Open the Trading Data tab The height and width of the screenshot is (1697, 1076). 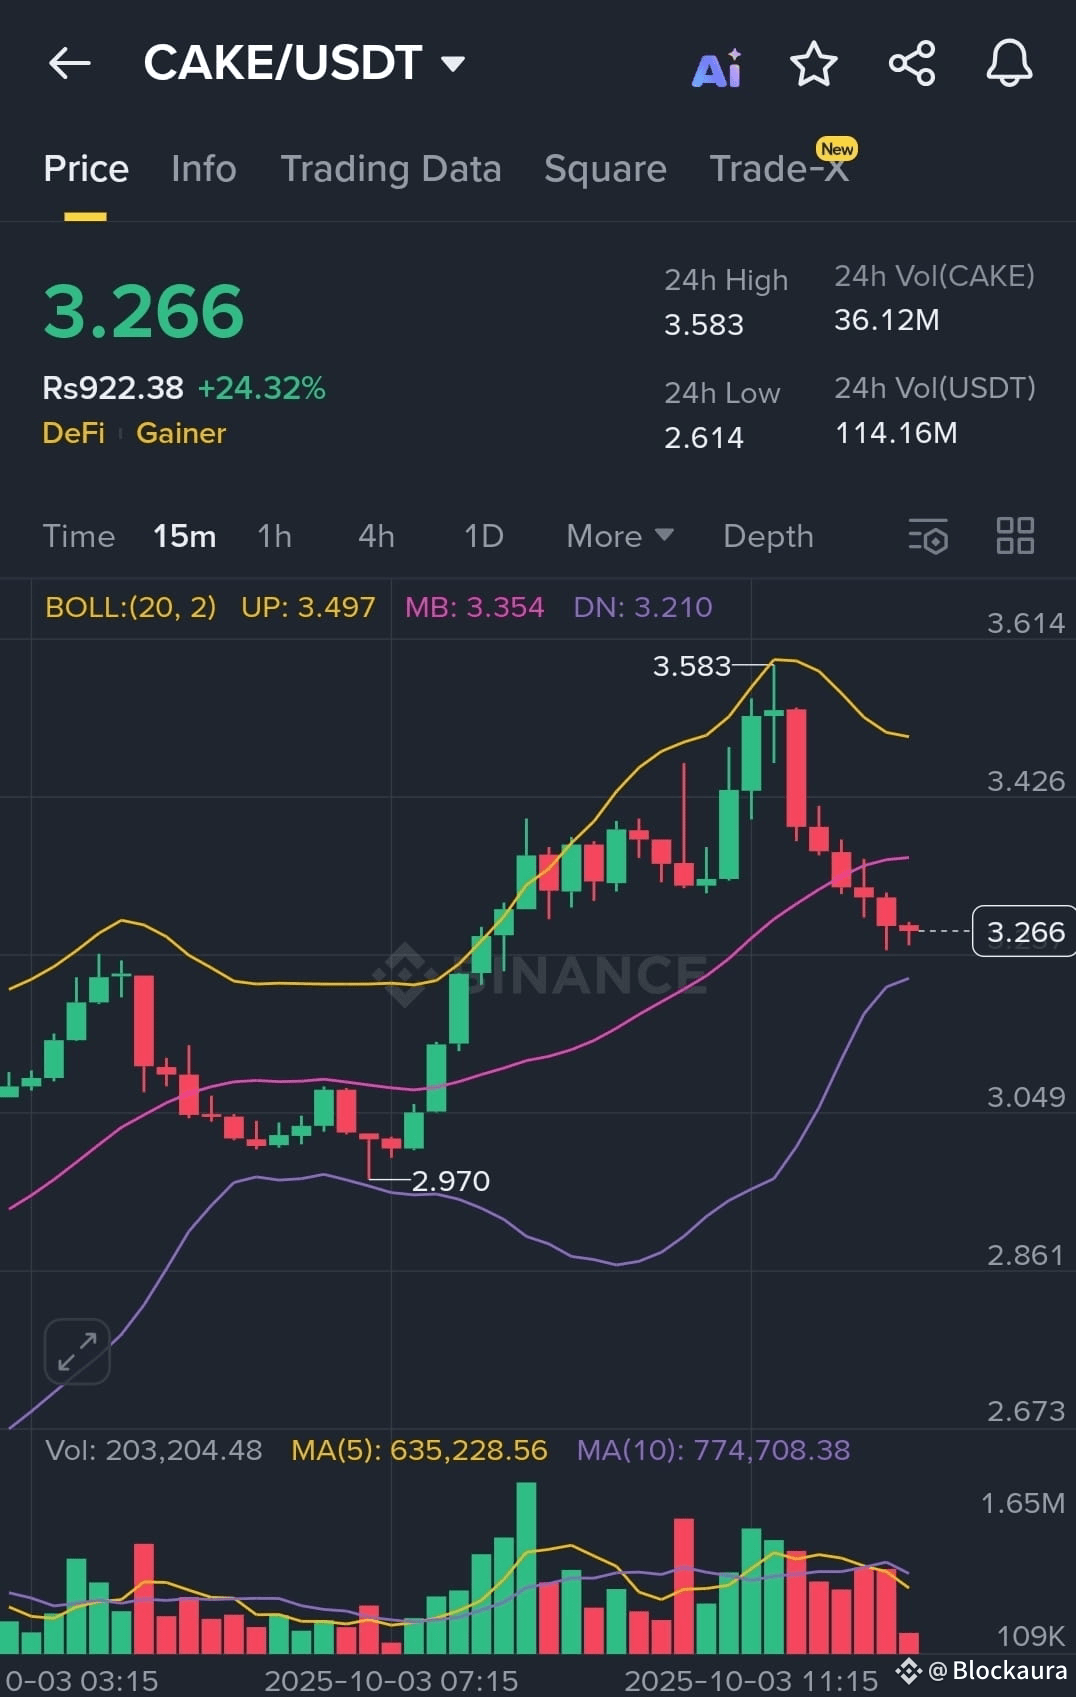tap(391, 169)
